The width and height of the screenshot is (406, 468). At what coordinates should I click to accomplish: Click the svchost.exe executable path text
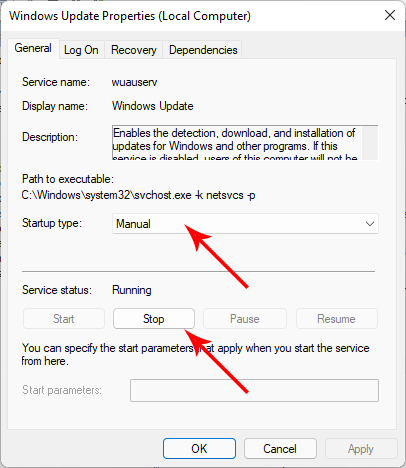pyautogui.click(x=139, y=195)
